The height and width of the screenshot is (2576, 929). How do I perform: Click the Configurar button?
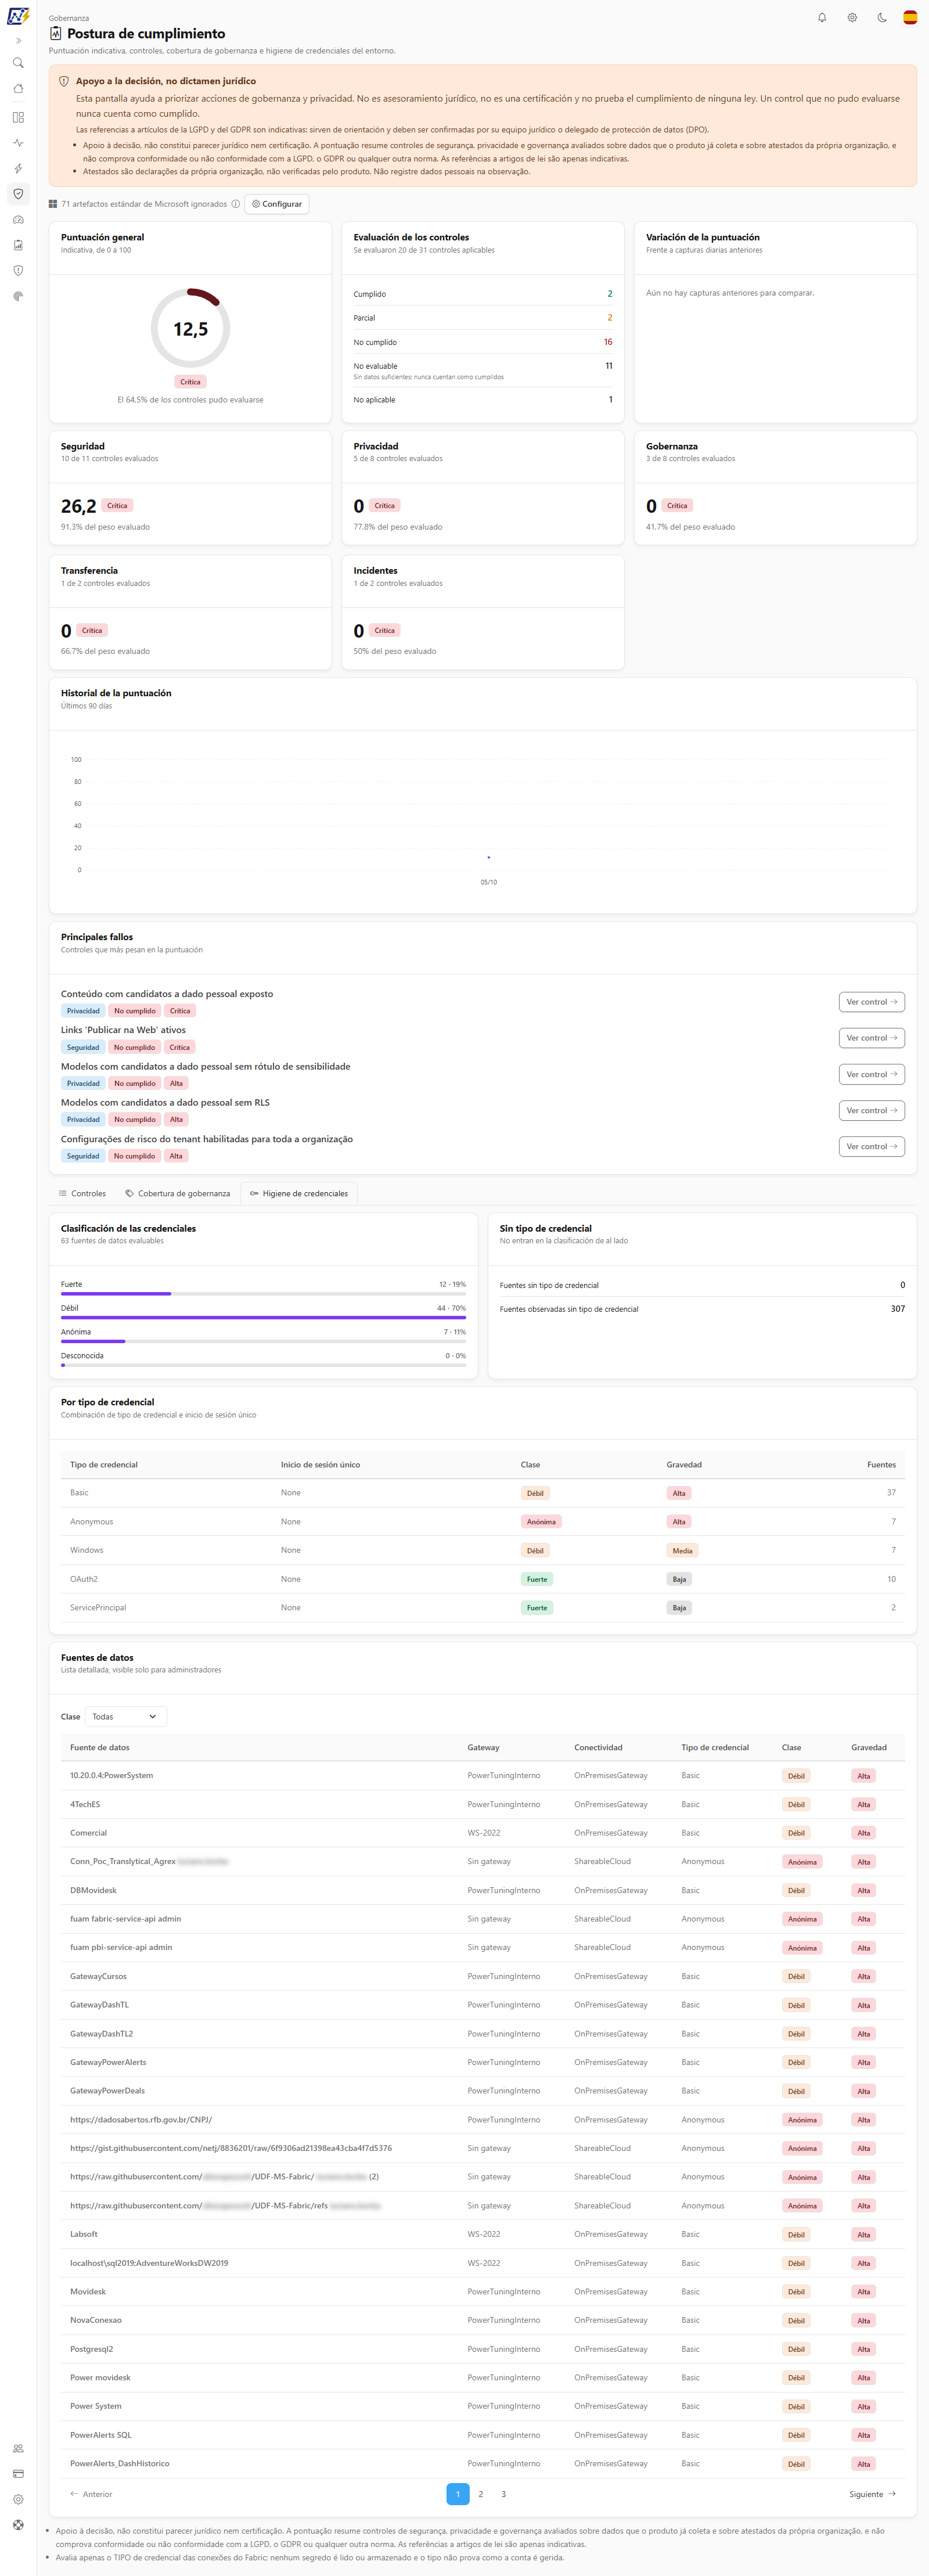tap(277, 204)
